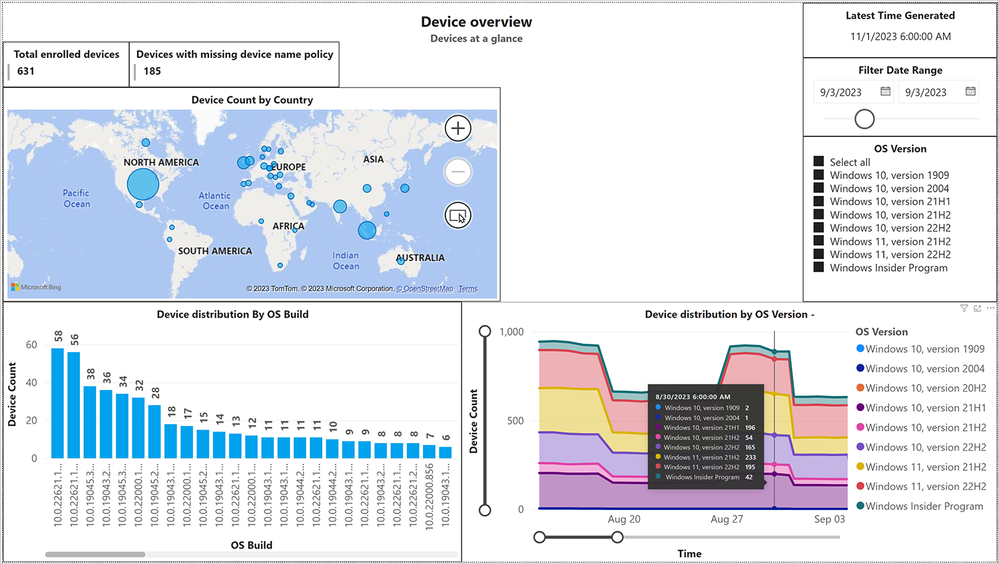
Task: Select the large North America device bubble
Action: point(143,185)
